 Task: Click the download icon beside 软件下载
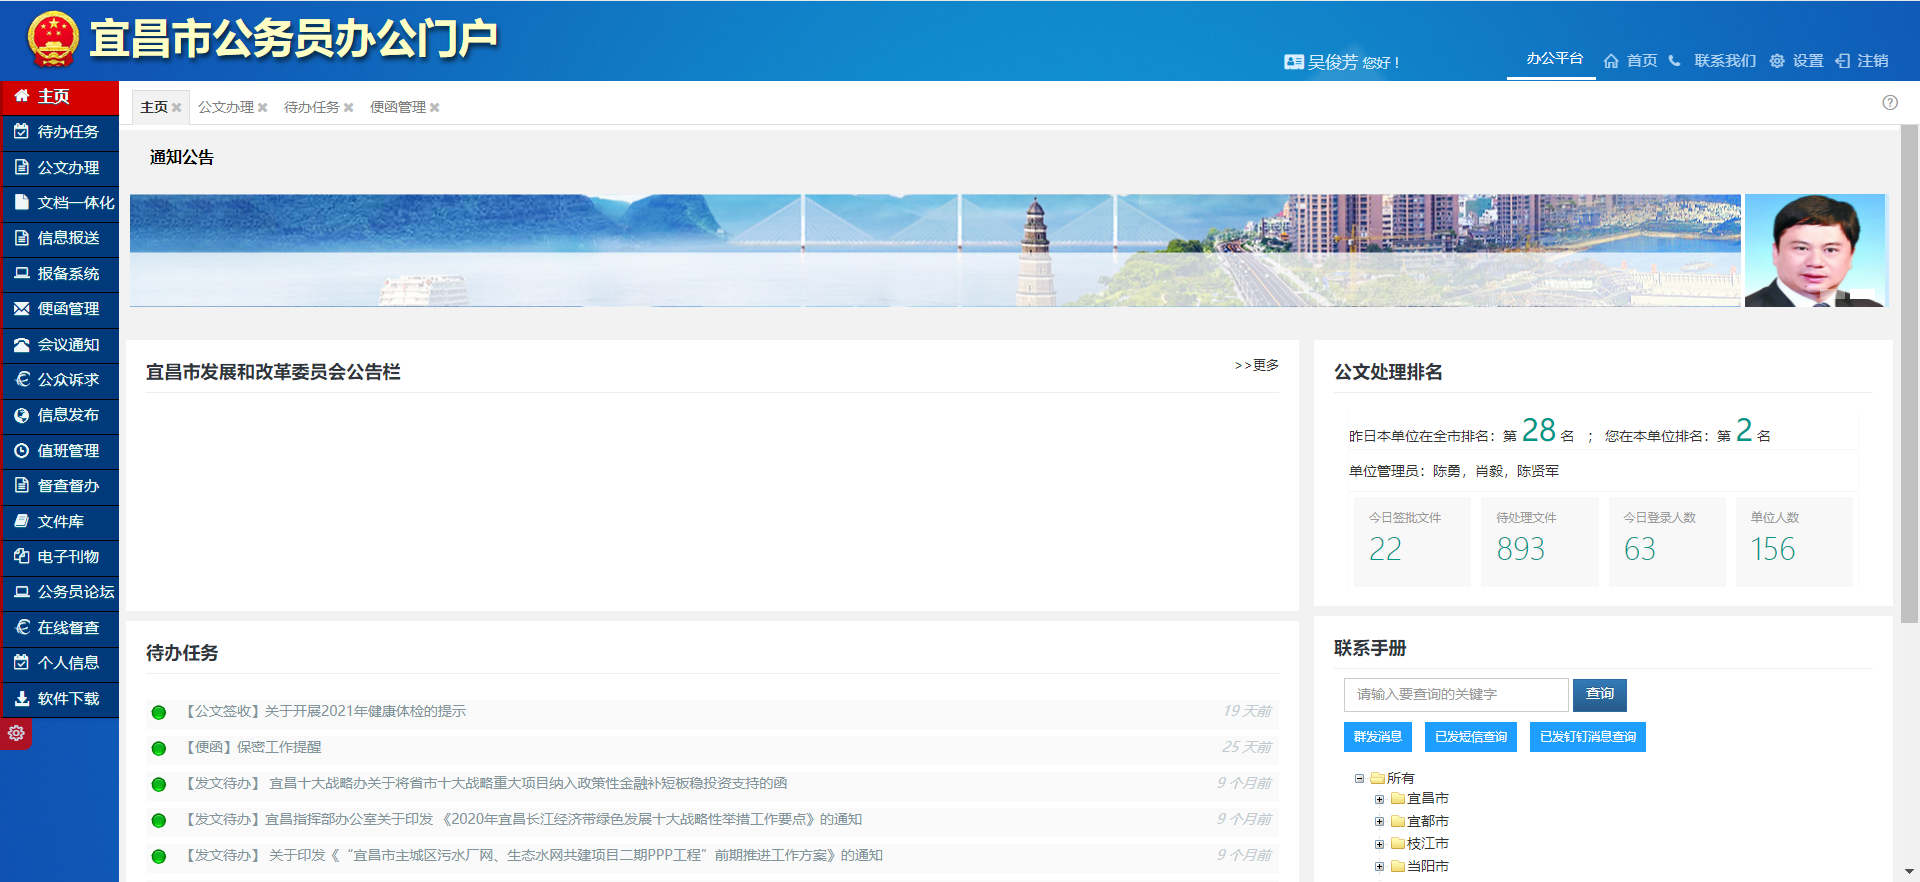point(21,699)
